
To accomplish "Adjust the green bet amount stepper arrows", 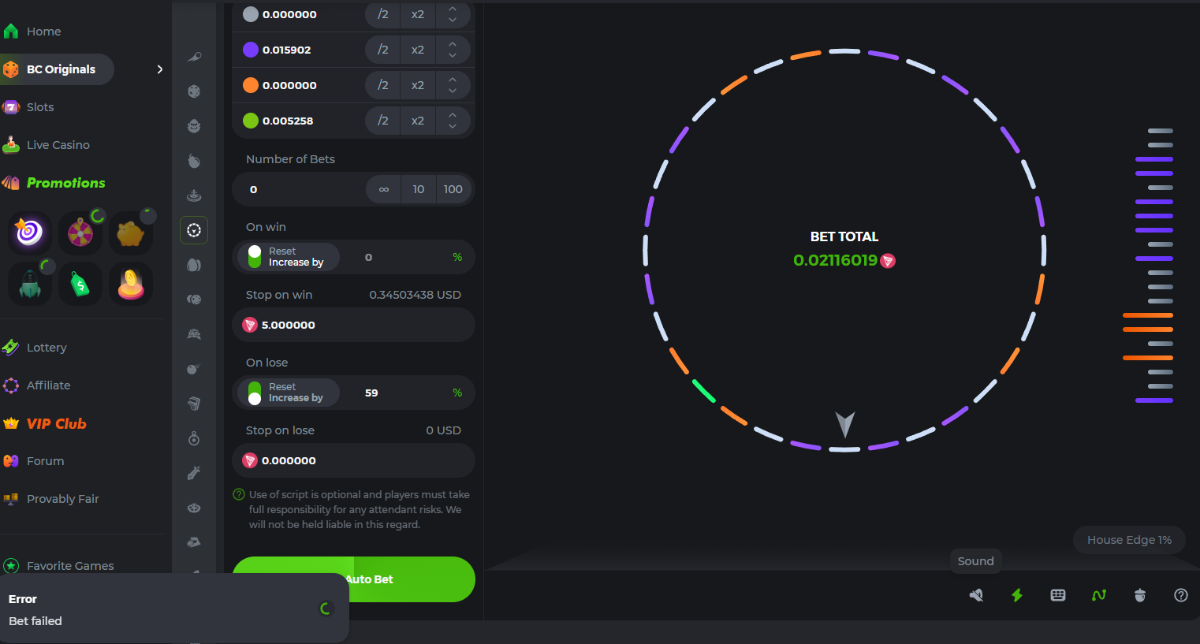I will 452,121.
